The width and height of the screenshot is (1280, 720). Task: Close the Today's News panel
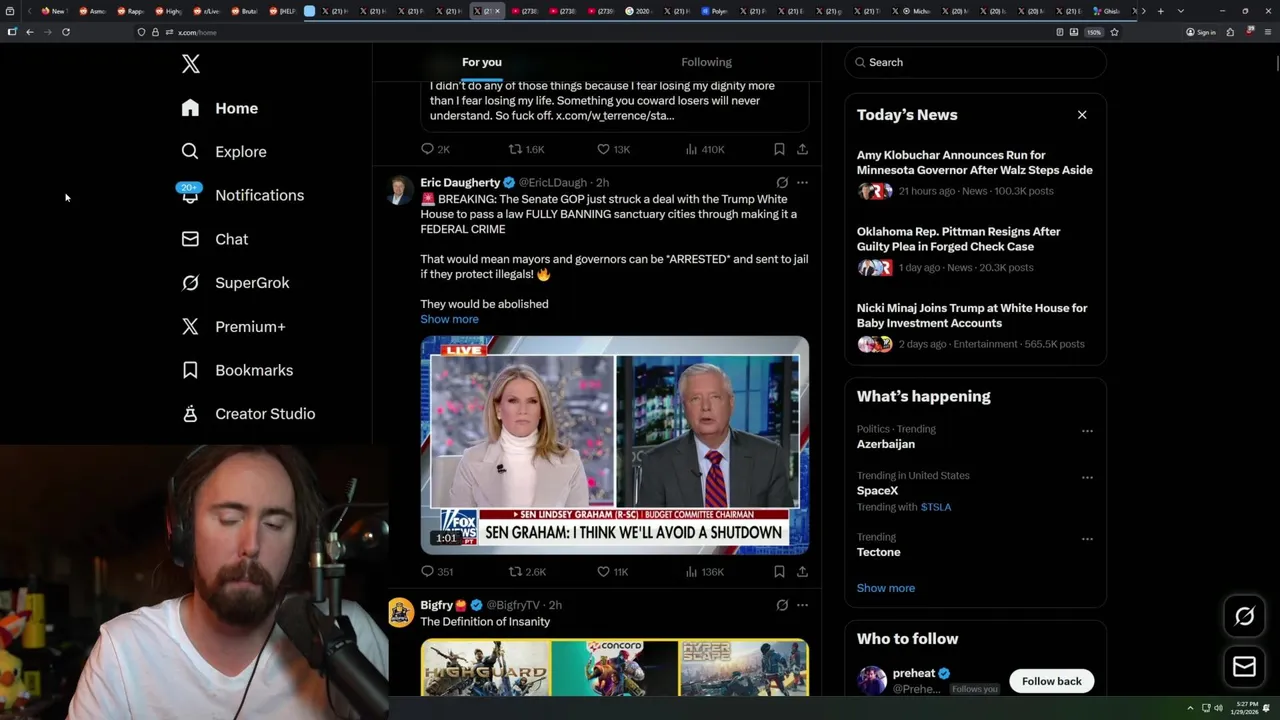tap(1082, 115)
